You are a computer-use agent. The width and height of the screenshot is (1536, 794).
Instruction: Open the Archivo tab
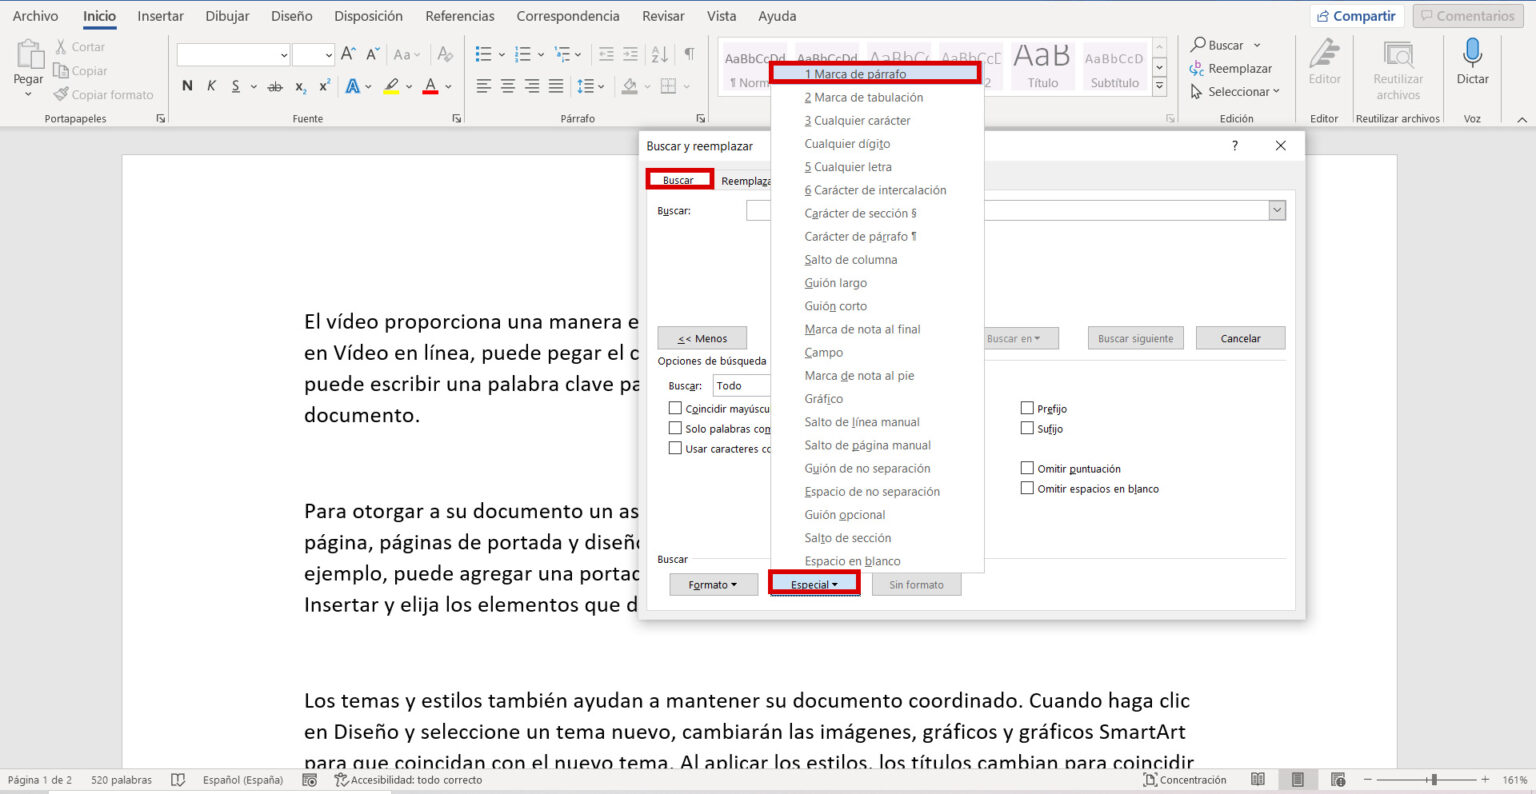[x=35, y=16]
